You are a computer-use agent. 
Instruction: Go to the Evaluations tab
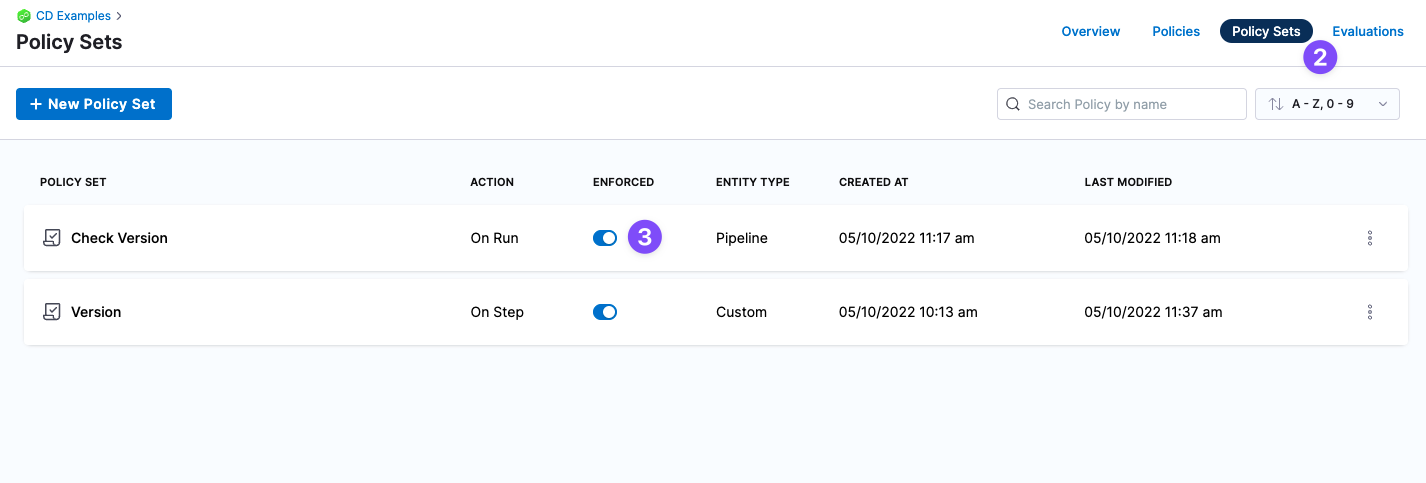pyautogui.click(x=1368, y=31)
